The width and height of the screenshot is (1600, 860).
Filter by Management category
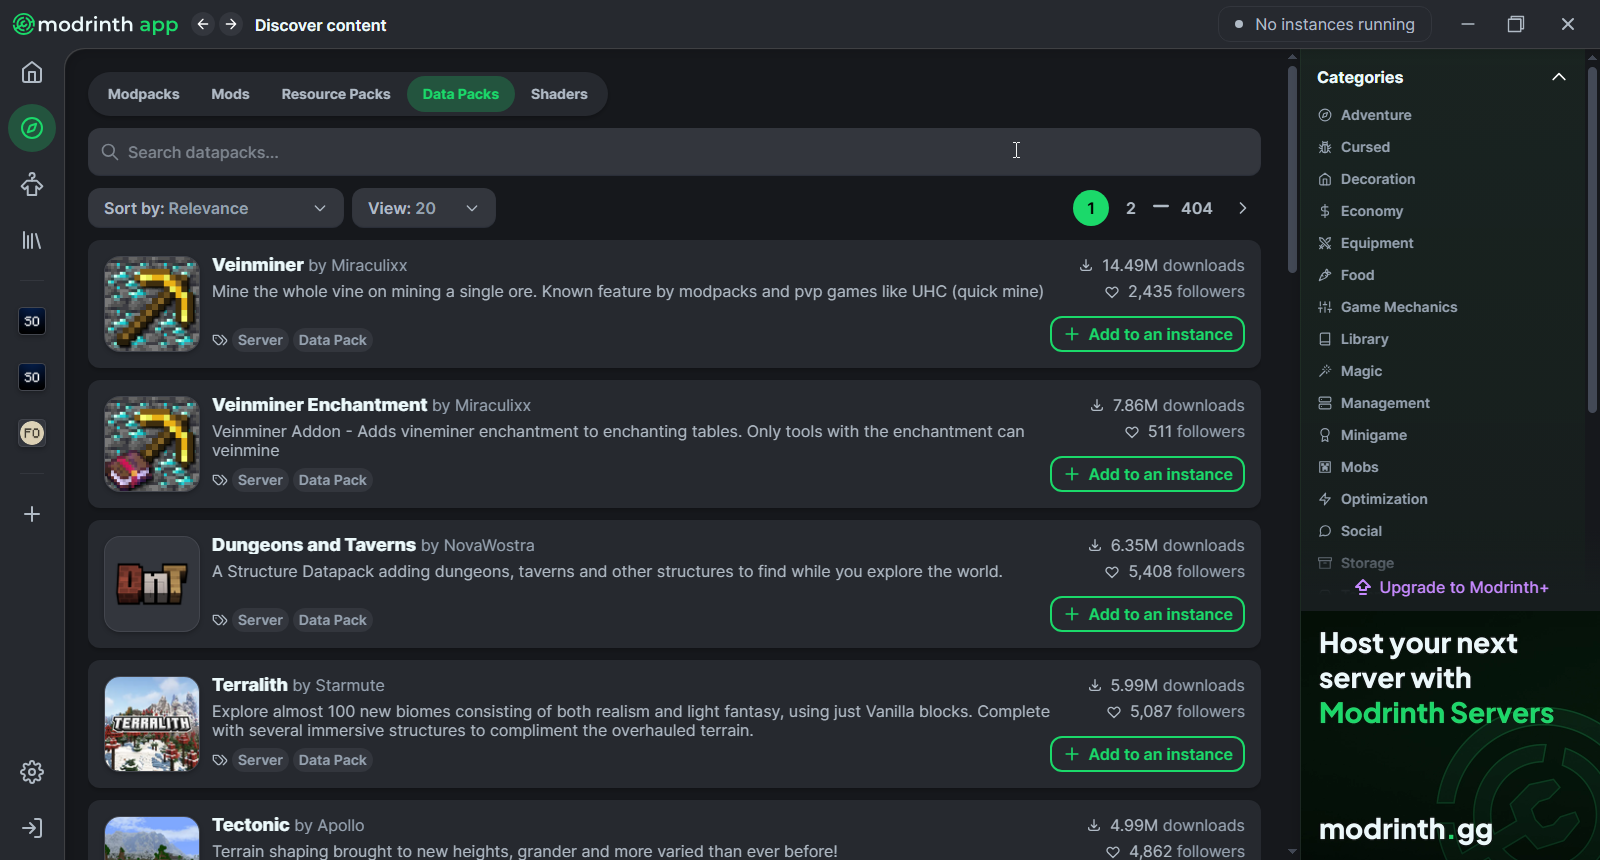click(x=1373, y=403)
